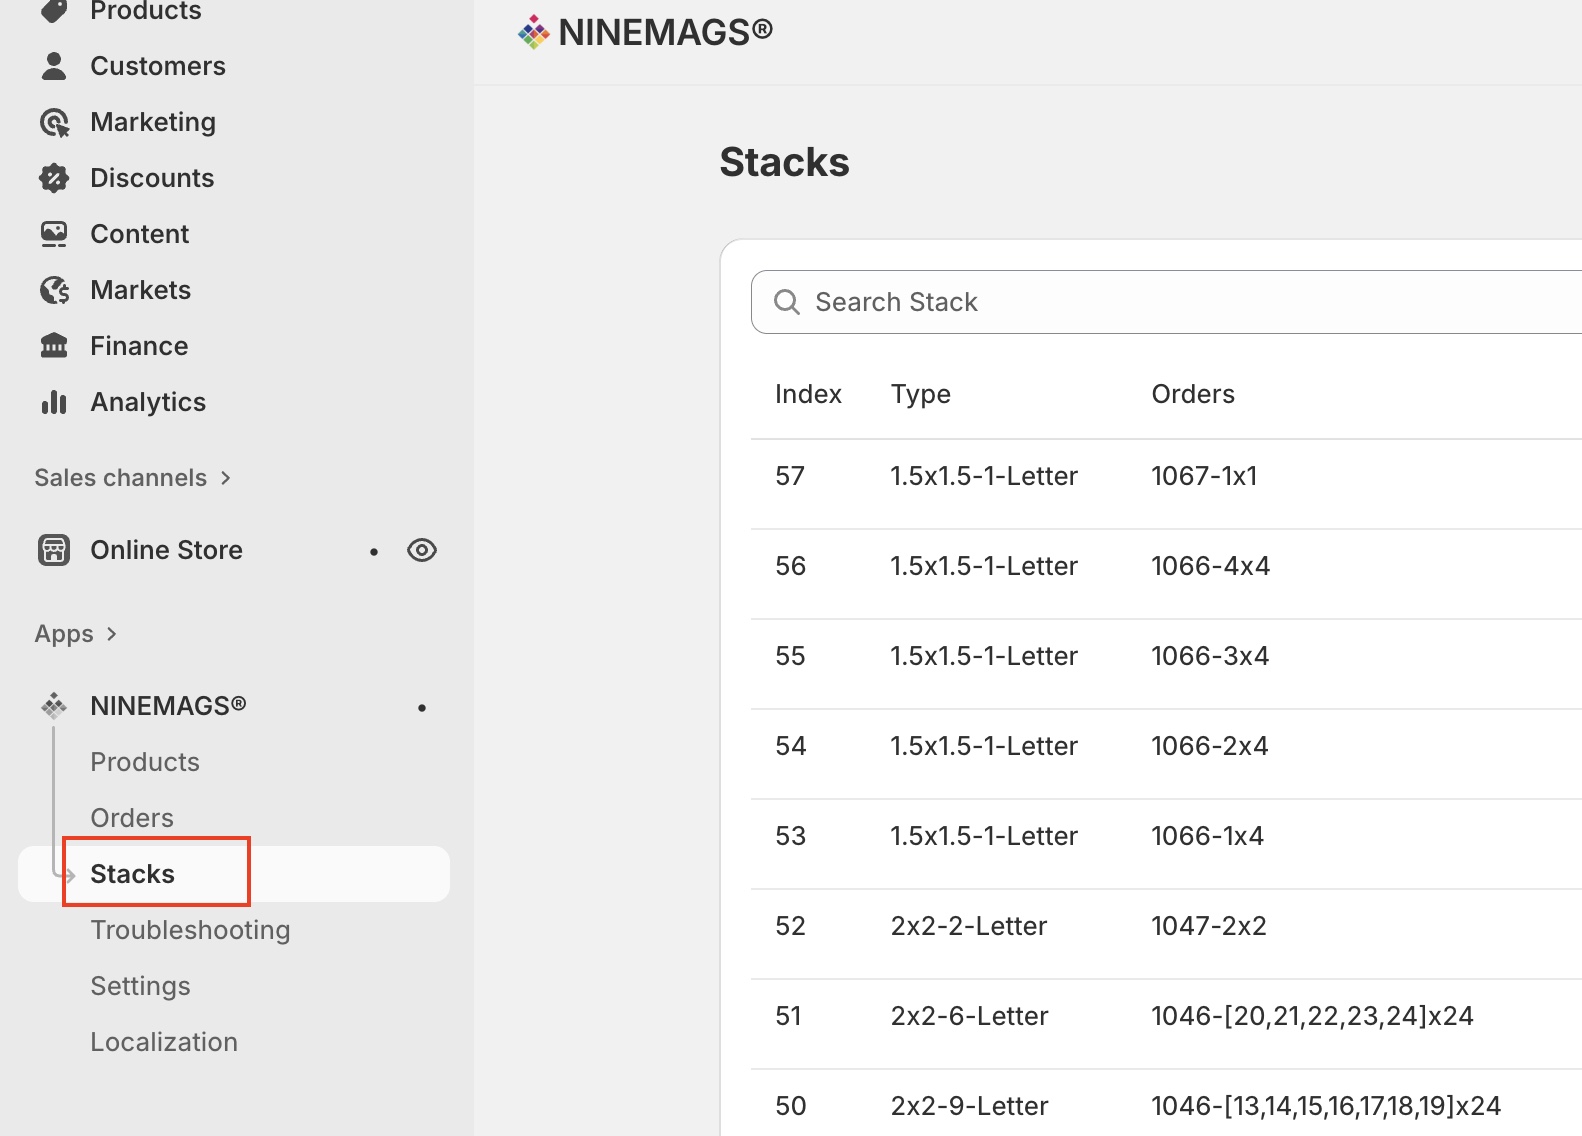
Task: View online store via eye icon
Action: tap(422, 550)
